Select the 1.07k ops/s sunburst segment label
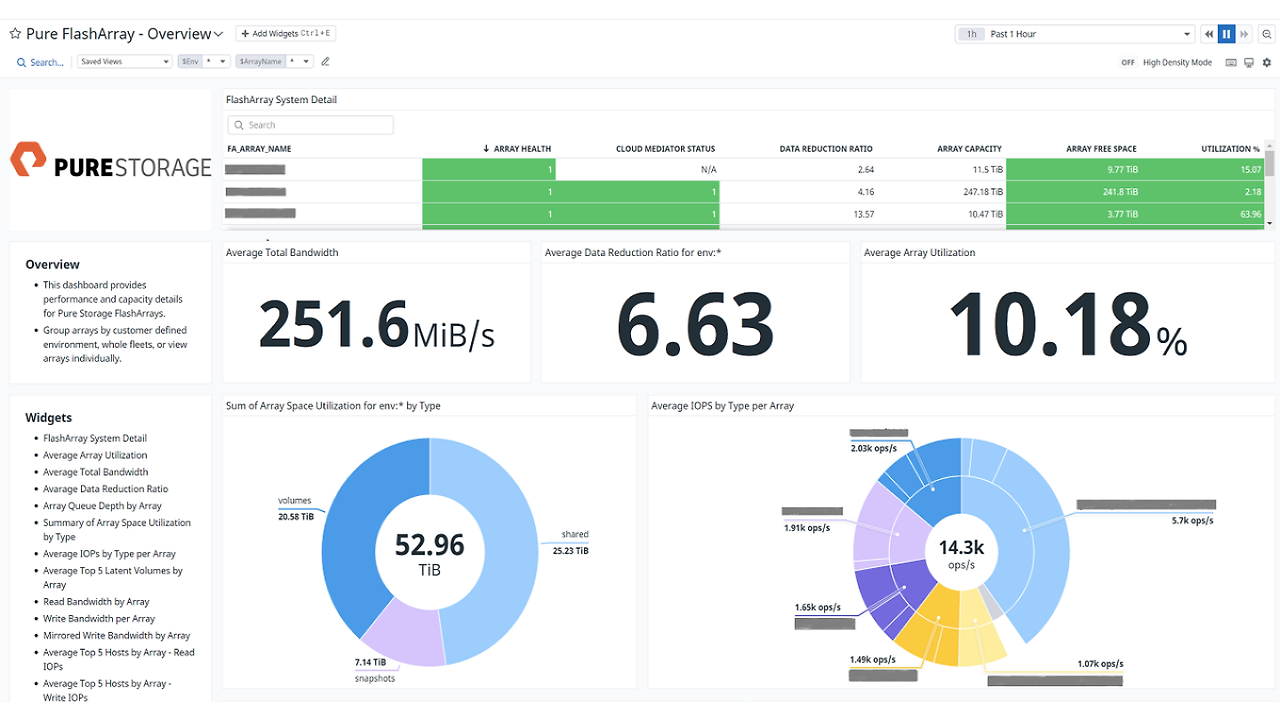1280x720 pixels. [x=1100, y=663]
